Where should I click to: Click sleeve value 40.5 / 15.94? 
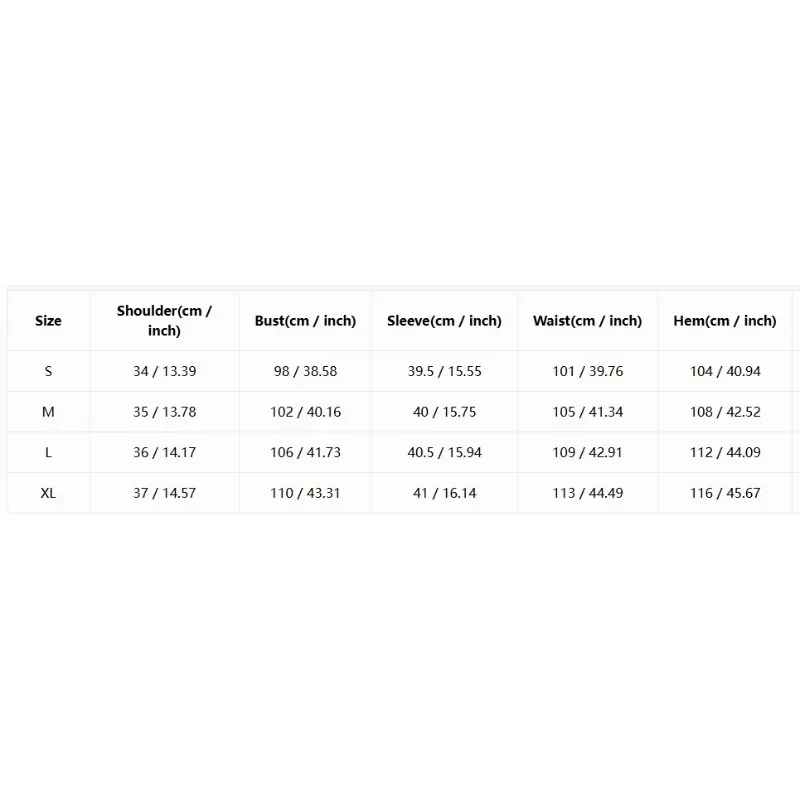click(x=444, y=452)
